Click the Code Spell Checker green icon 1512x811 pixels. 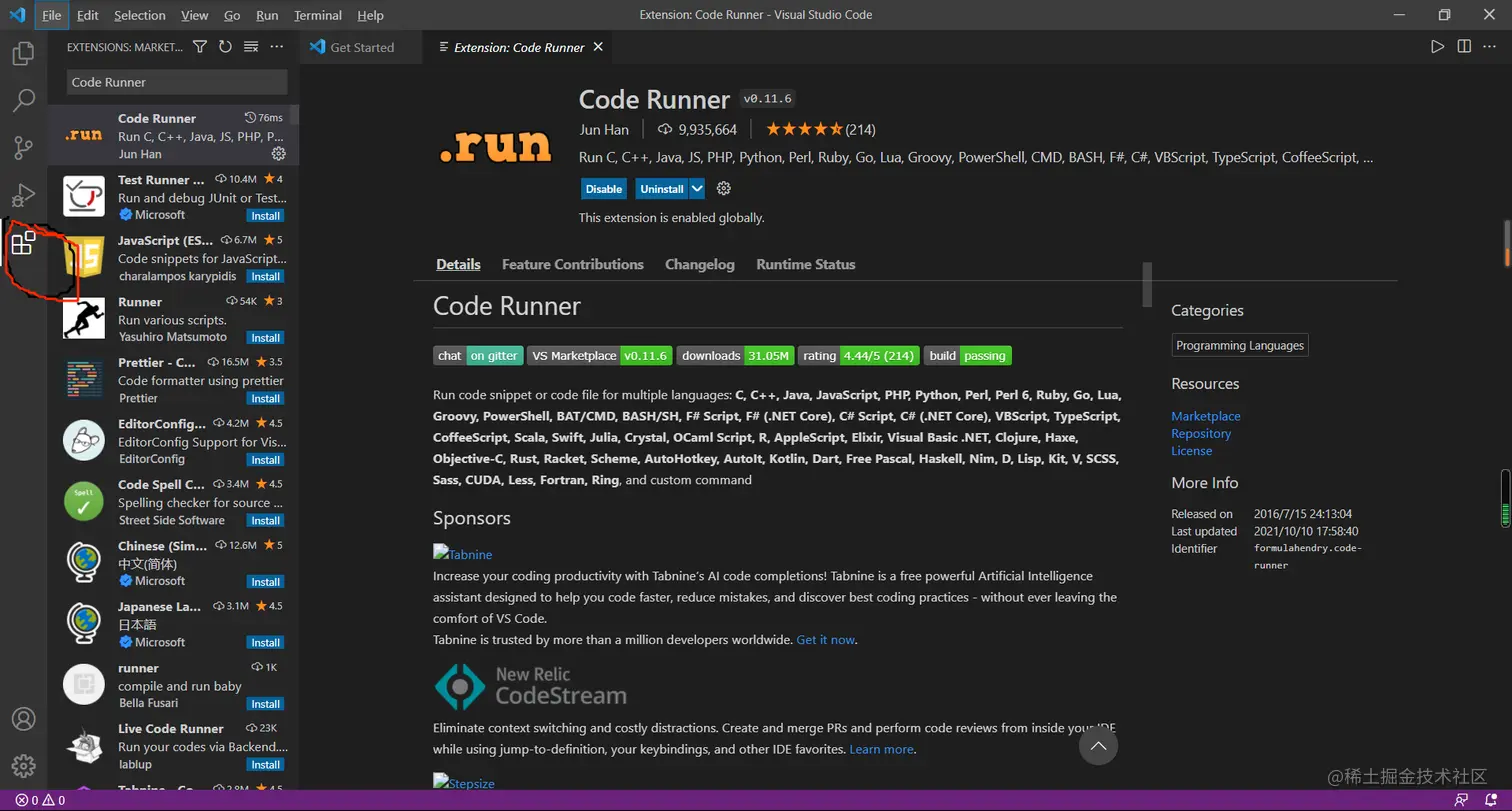pos(84,502)
